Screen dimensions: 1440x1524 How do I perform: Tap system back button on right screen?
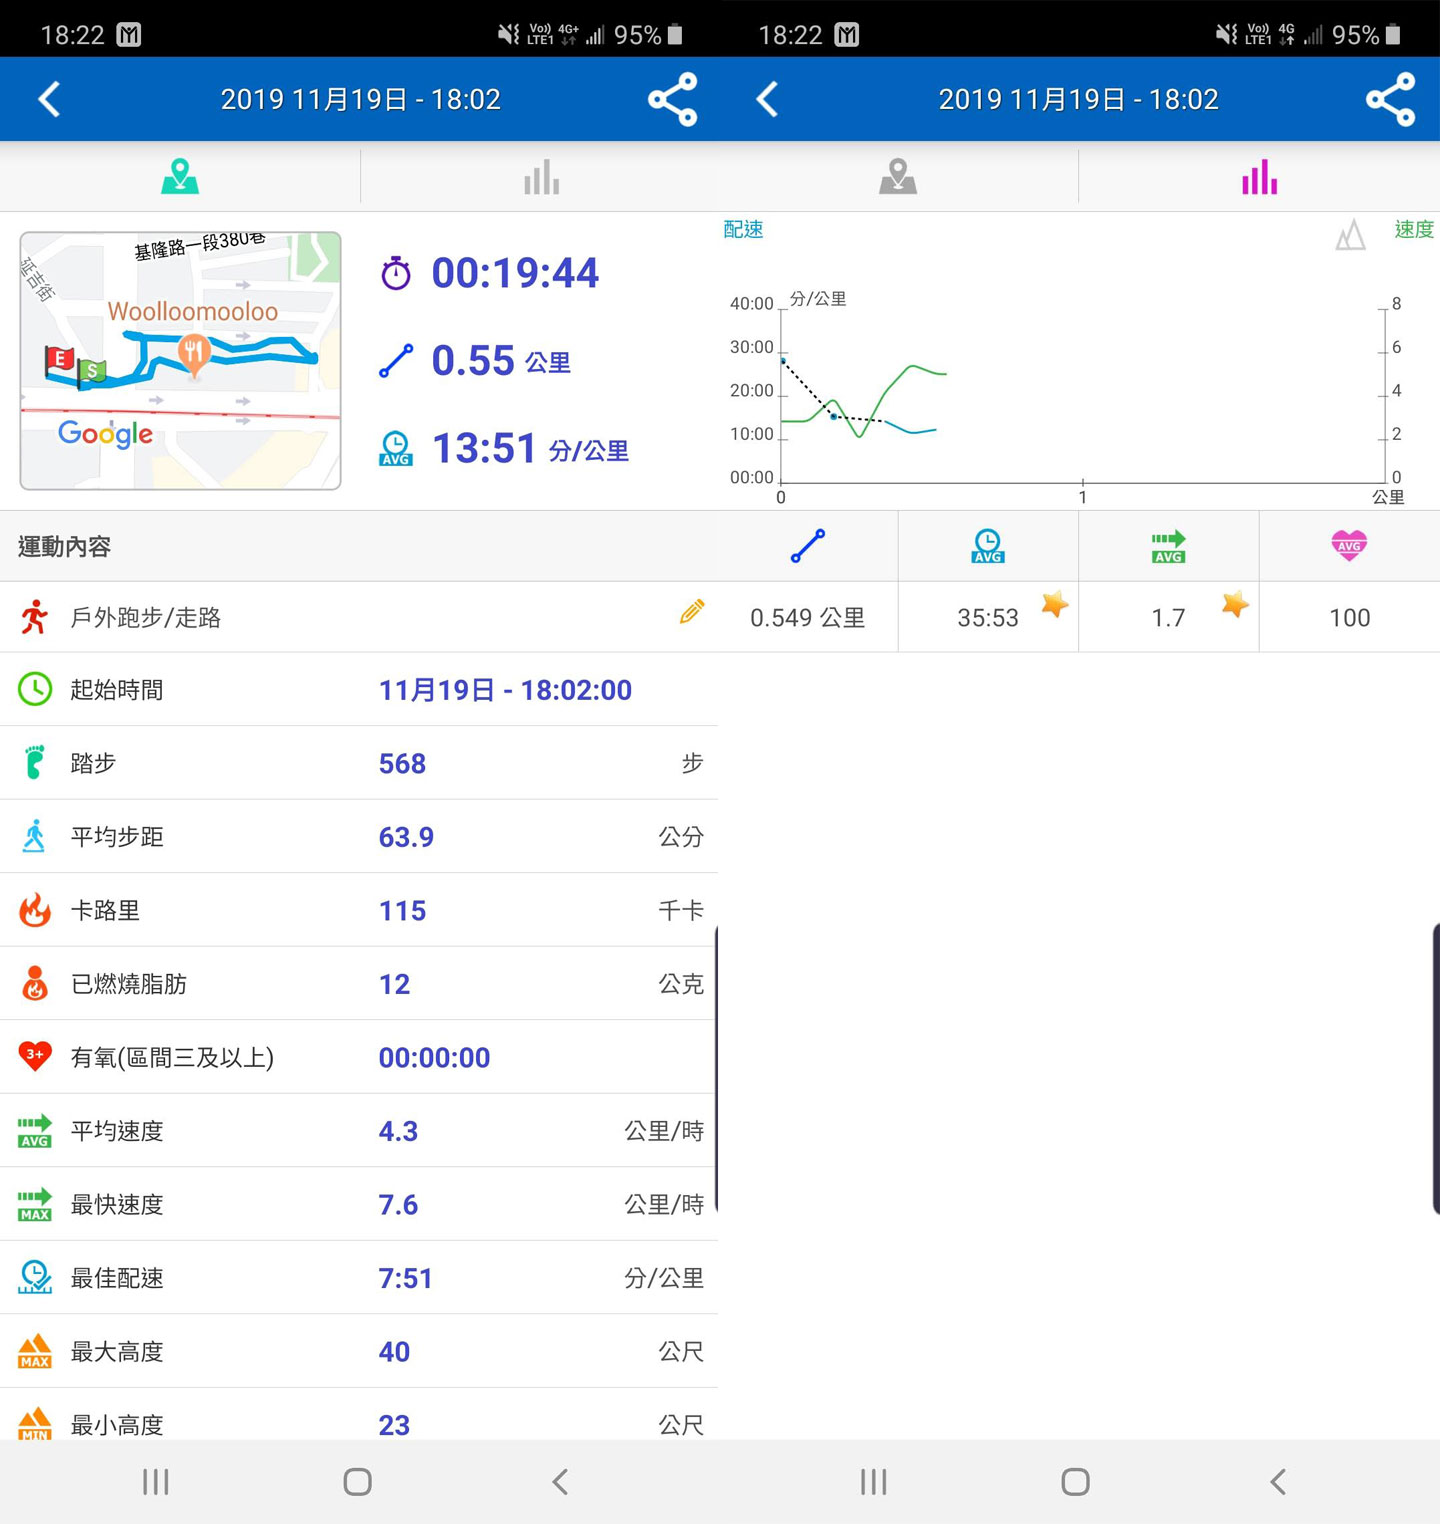(1278, 1481)
